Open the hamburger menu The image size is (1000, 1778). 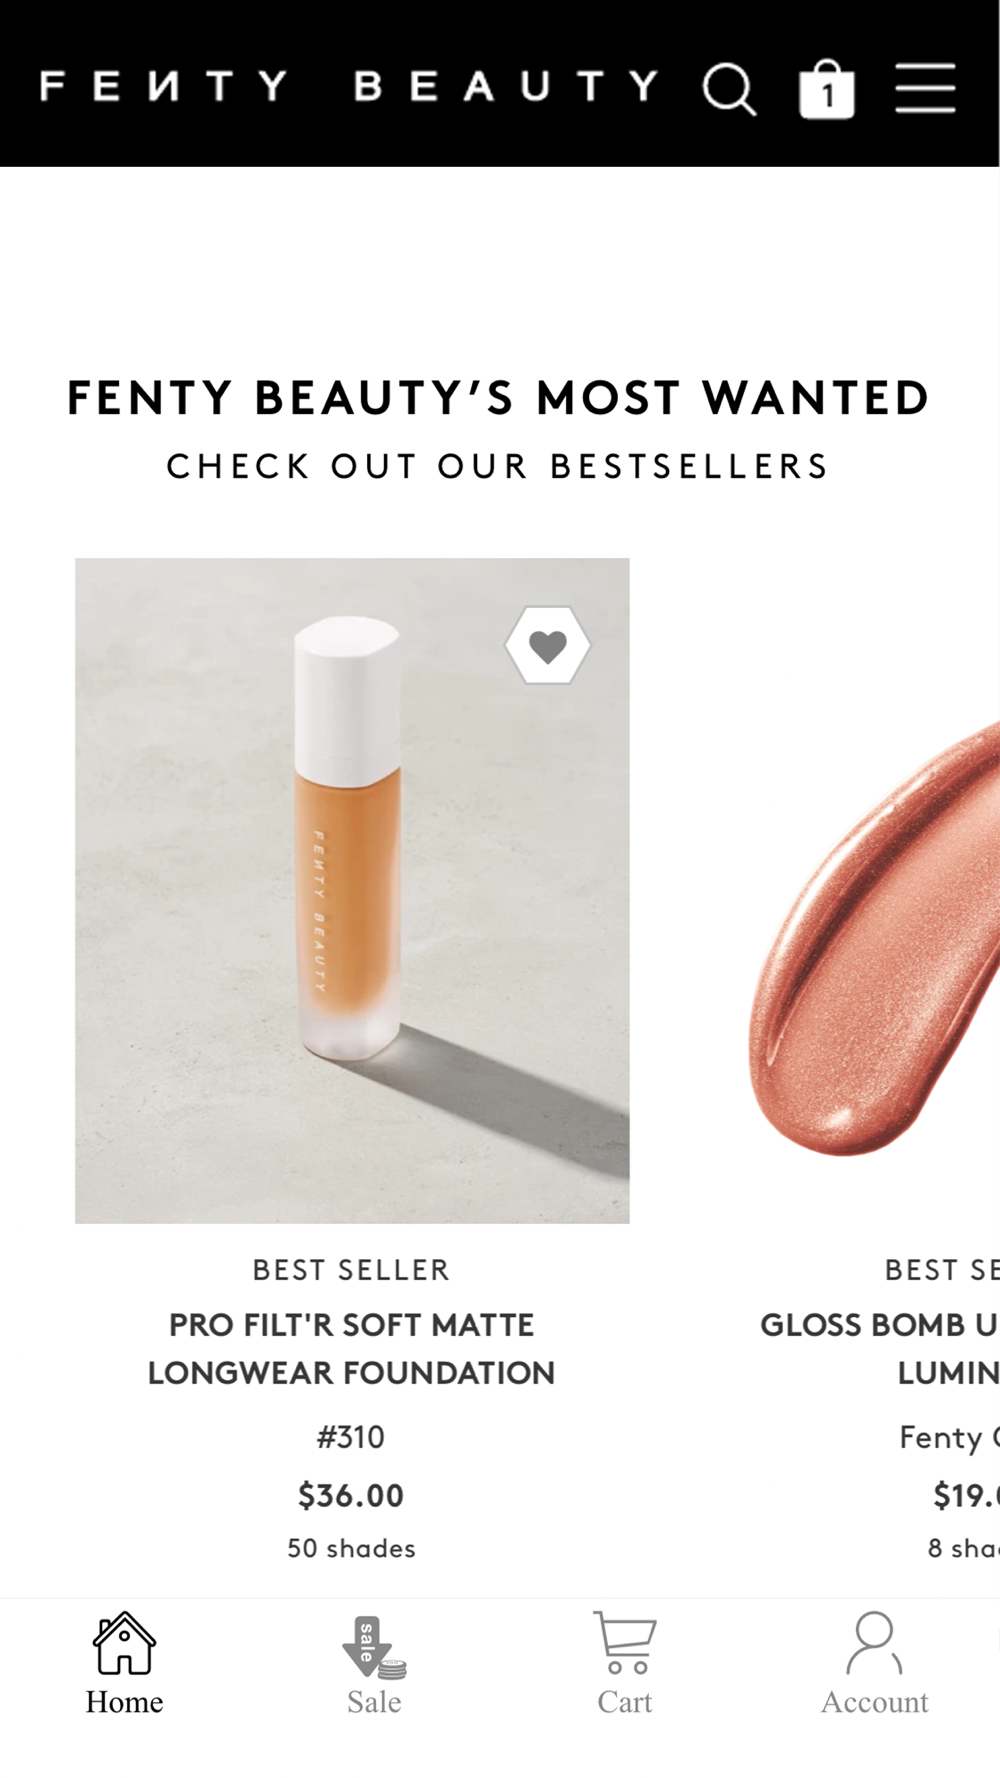pos(925,88)
